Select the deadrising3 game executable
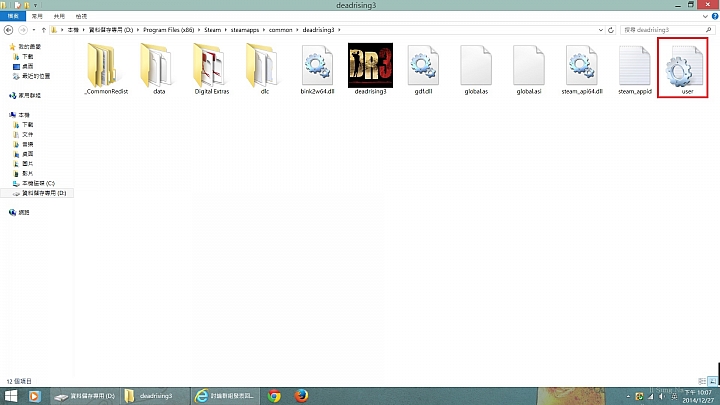Viewport: 720px width, 405px height. (370, 69)
